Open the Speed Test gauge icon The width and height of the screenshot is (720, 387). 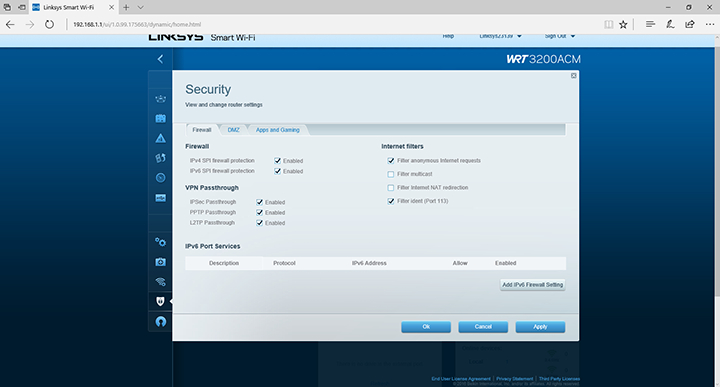(x=160, y=178)
